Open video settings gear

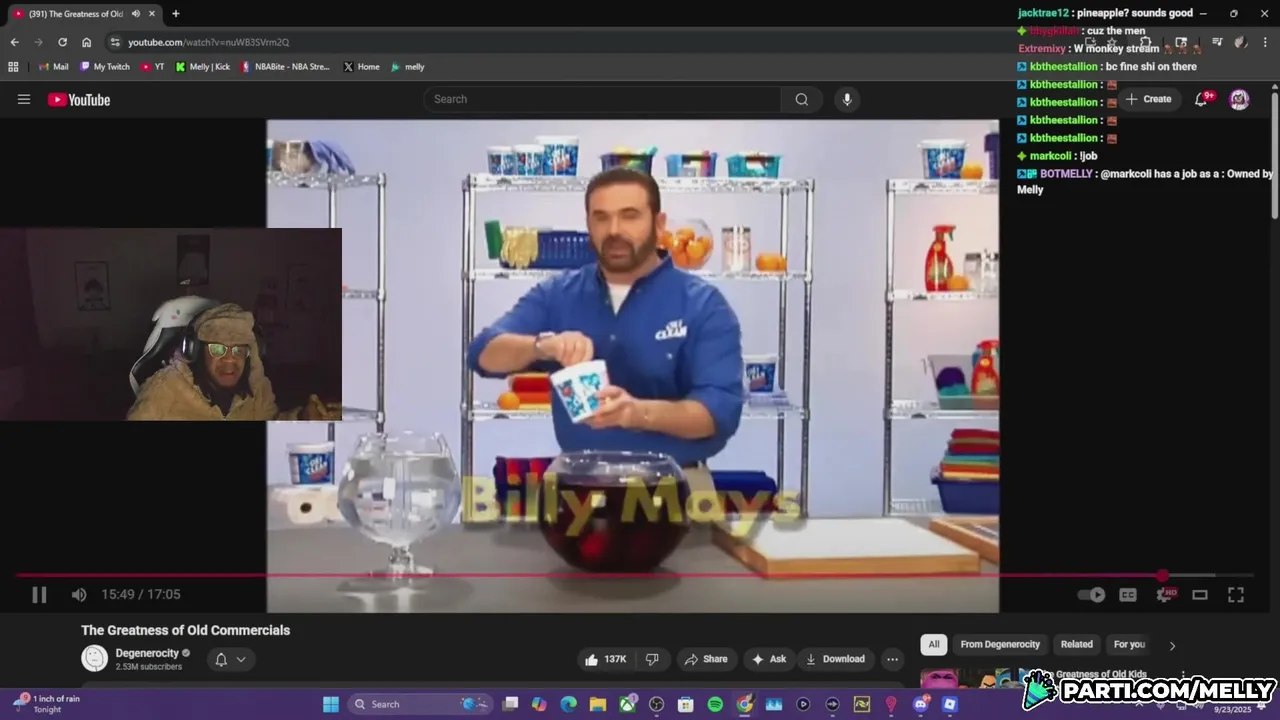pos(1165,594)
